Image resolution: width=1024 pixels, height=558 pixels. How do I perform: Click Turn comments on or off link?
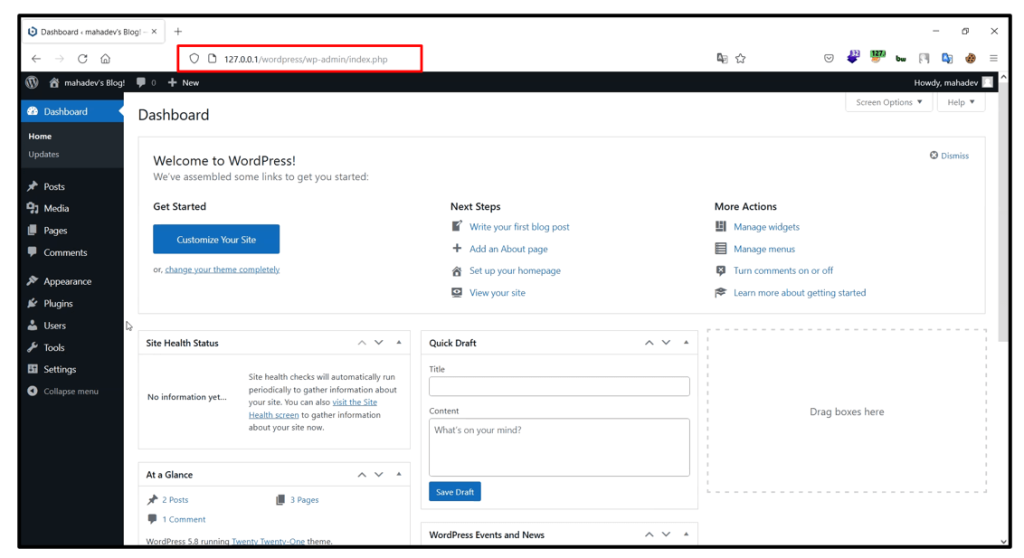tap(783, 271)
